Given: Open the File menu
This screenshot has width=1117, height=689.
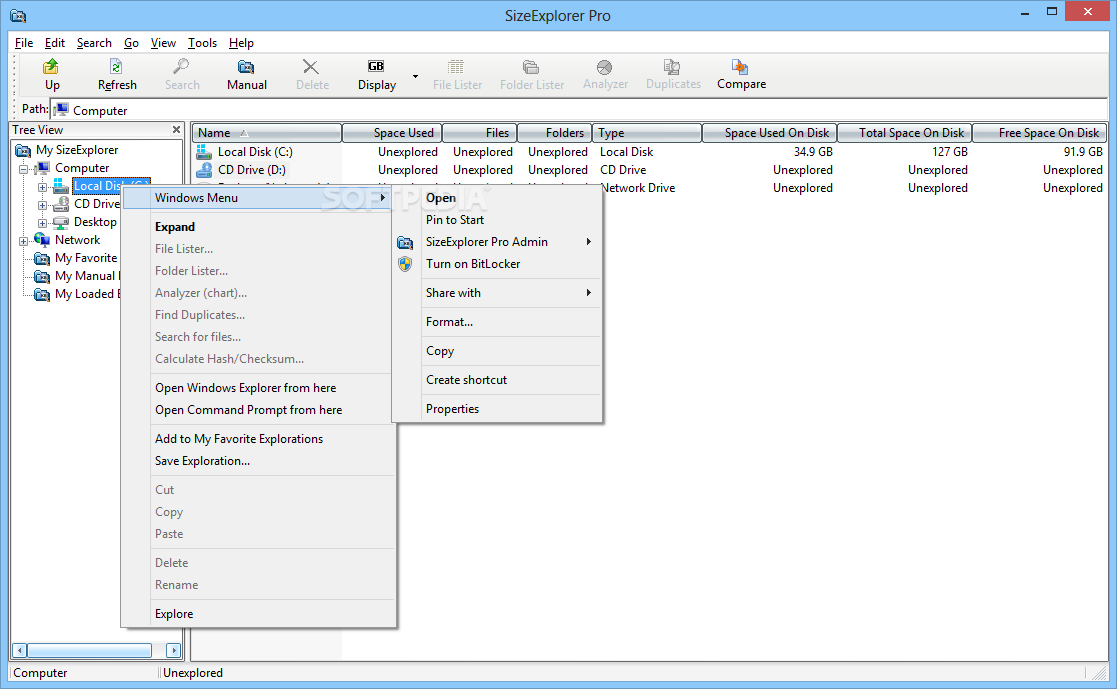Looking at the screenshot, I should tap(24, 43).
